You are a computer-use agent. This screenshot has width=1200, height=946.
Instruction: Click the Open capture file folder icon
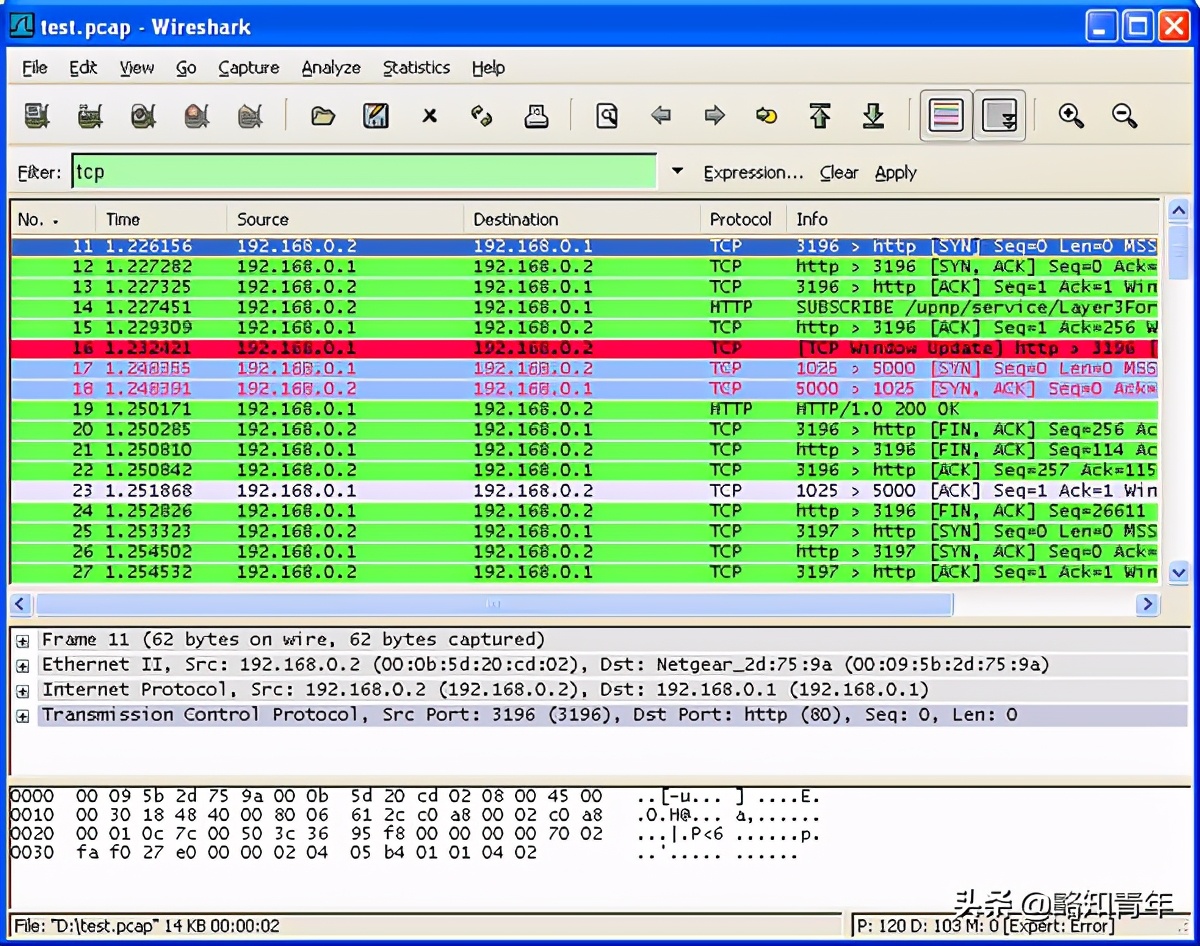tap(322, 116)
